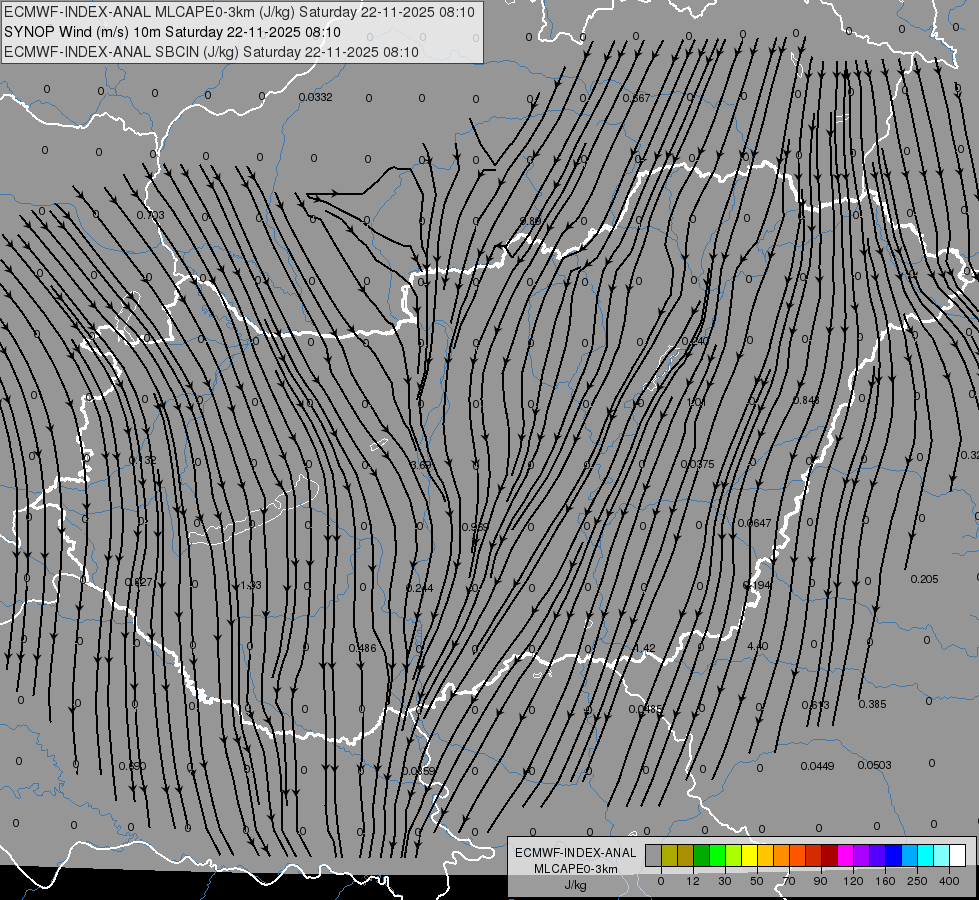Click the pure yellow legend swatch
Image resolution: width=979 pixels, height=900 pixels.
point(749,855)
